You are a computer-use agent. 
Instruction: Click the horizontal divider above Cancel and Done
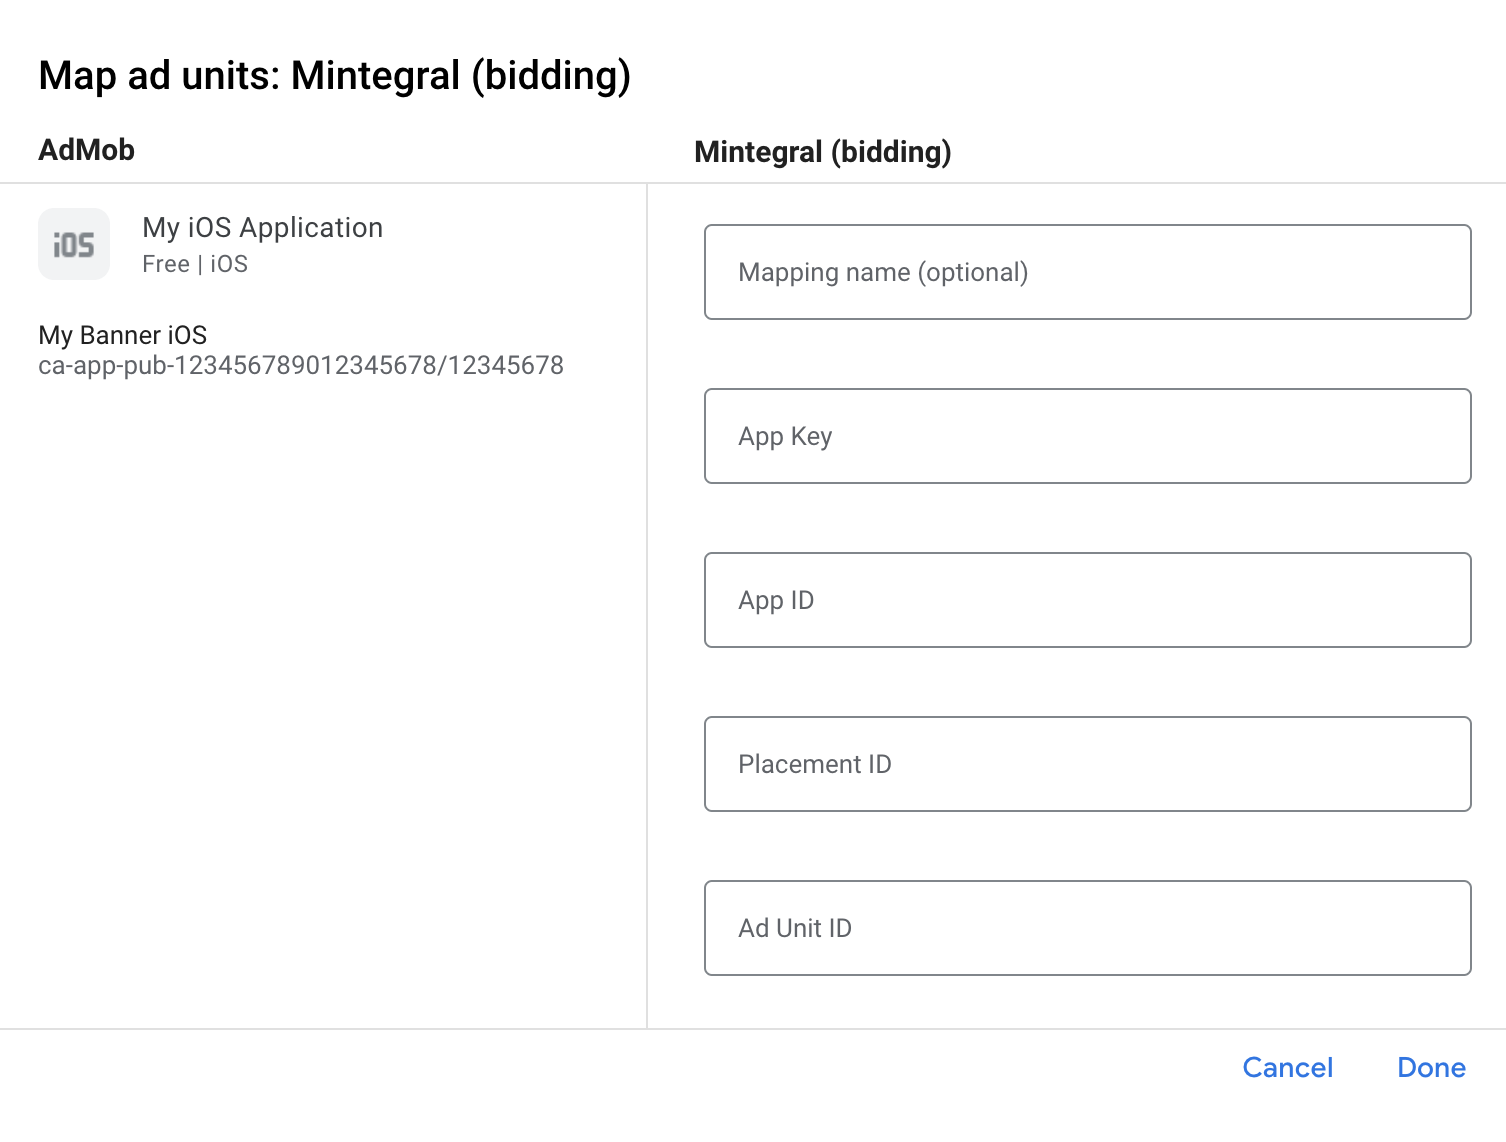pyautogui.click(x=752, y=1029)
